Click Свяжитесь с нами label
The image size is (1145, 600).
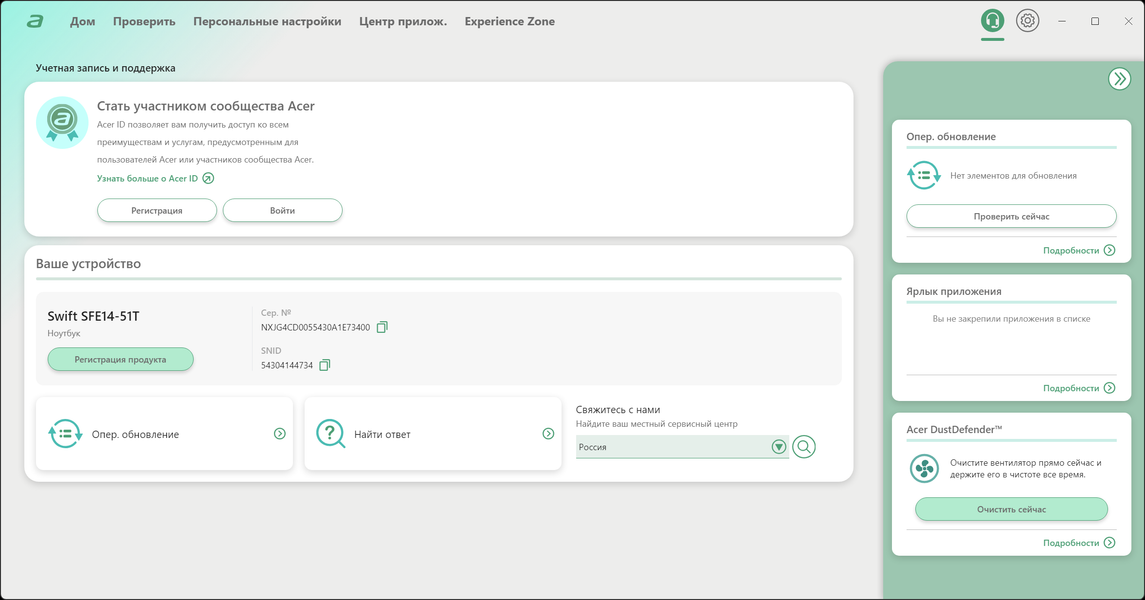pos(618,409)
